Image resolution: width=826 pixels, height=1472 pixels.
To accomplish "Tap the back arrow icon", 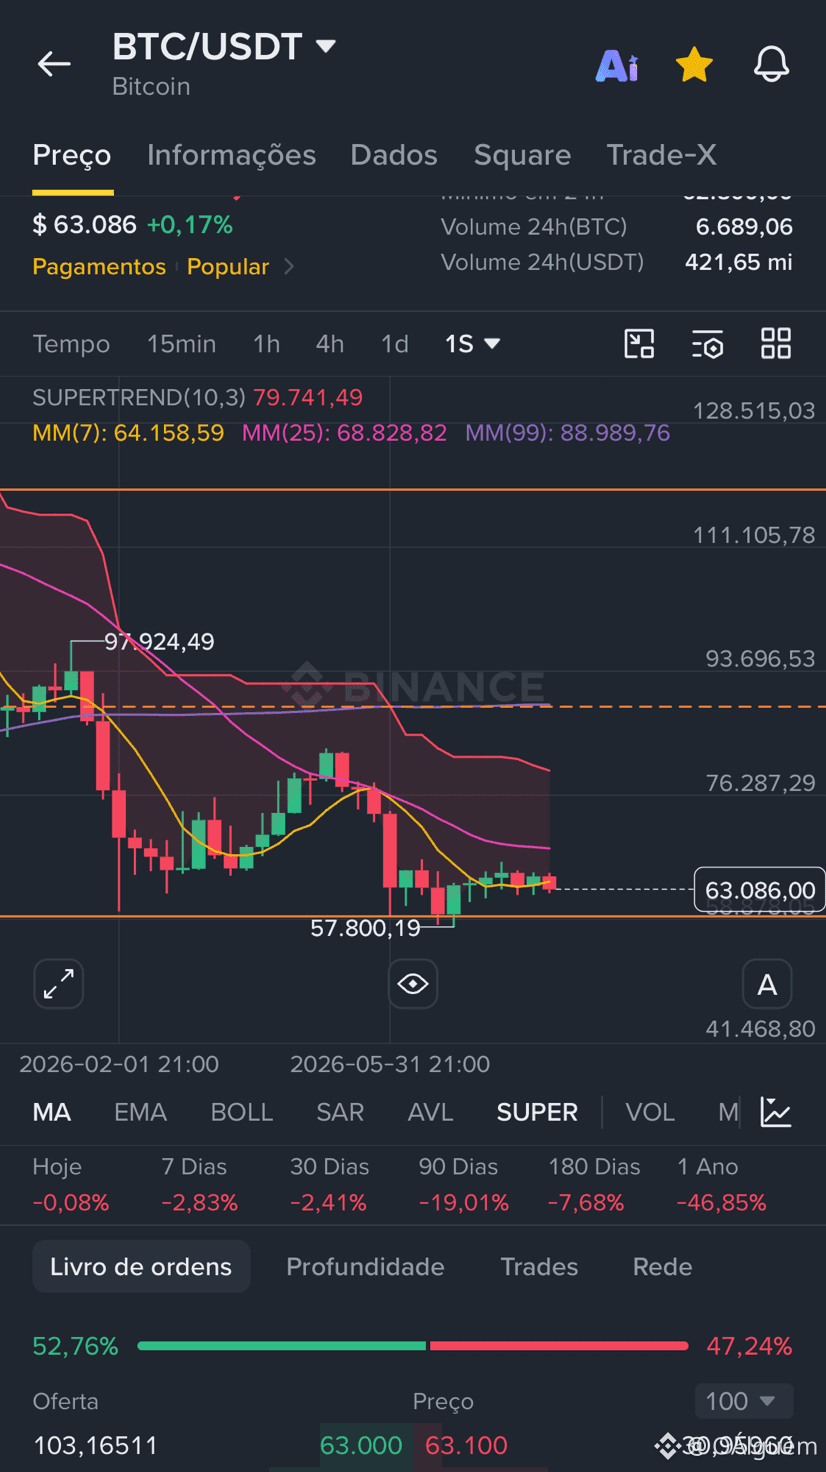I will 54,64.
